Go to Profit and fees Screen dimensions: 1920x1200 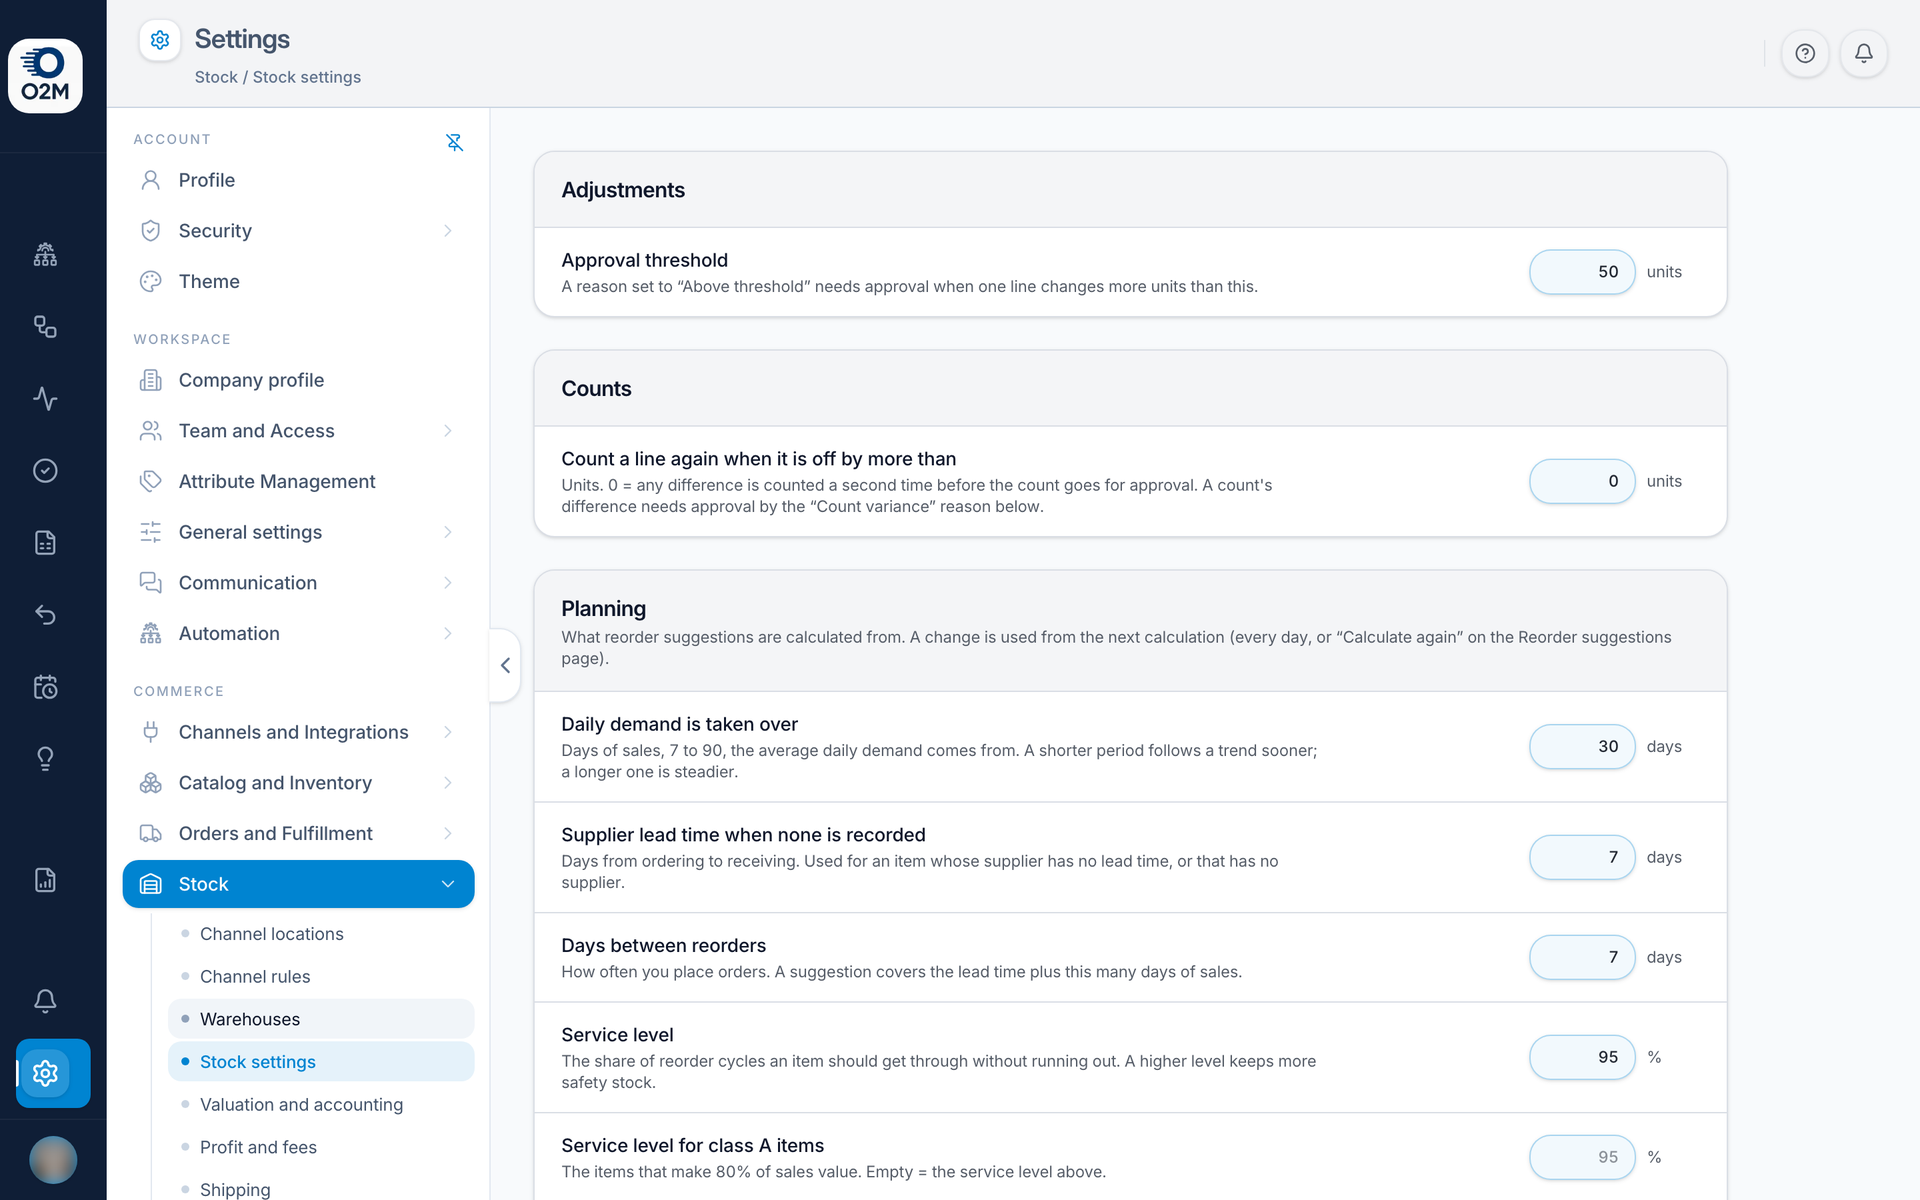click(x=320, y=1147)
